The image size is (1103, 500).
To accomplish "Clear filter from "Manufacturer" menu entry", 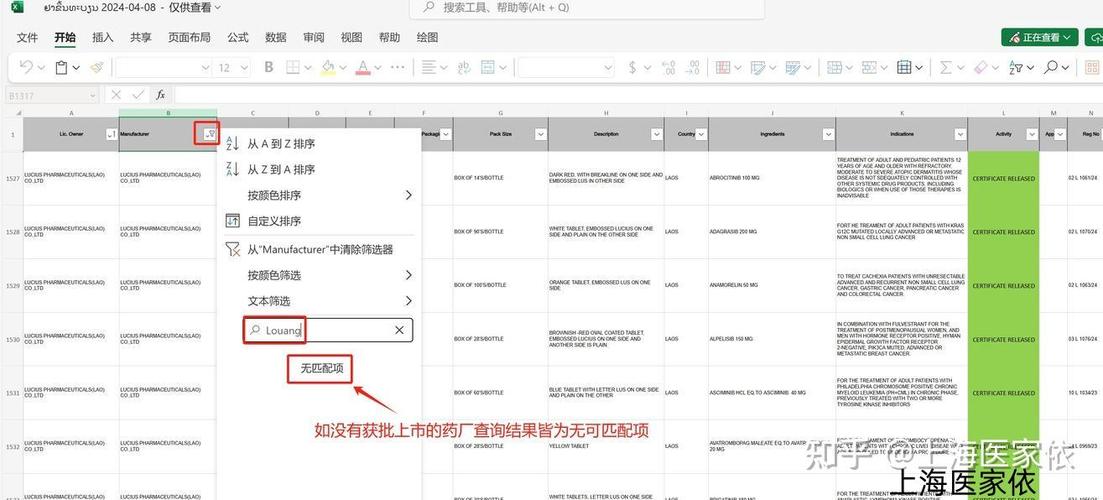I will coord(320,249).
